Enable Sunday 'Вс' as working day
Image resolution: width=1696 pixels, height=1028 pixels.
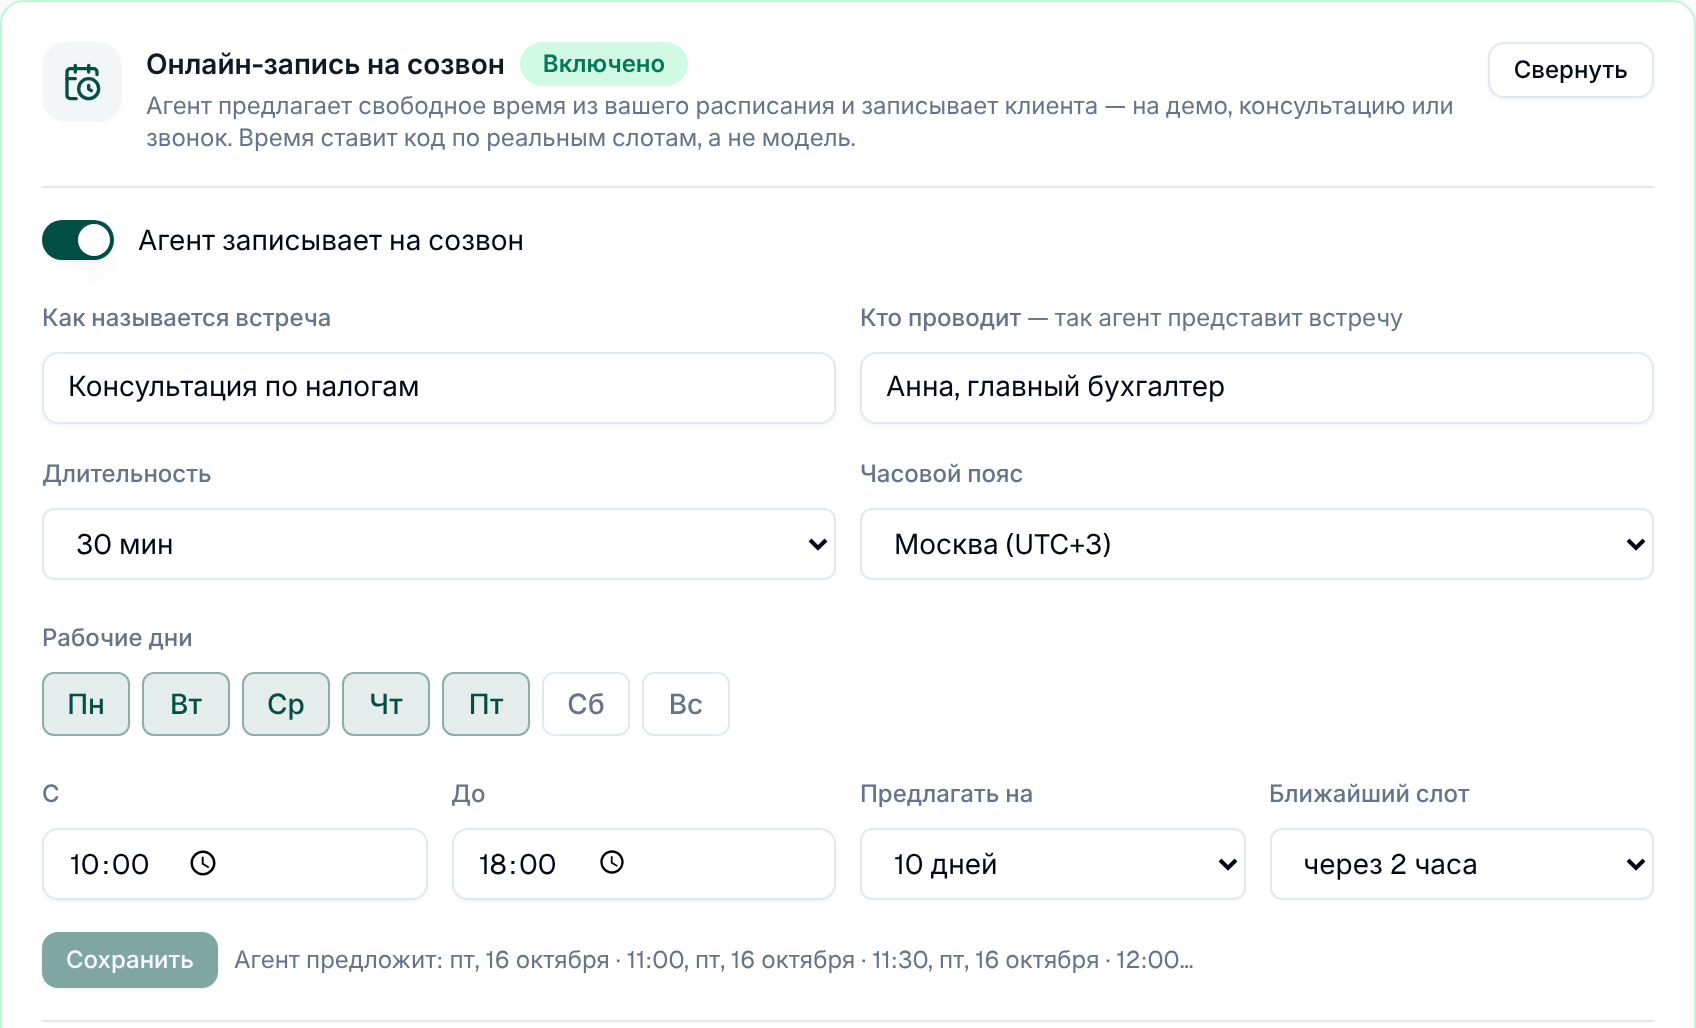[686, 704]
